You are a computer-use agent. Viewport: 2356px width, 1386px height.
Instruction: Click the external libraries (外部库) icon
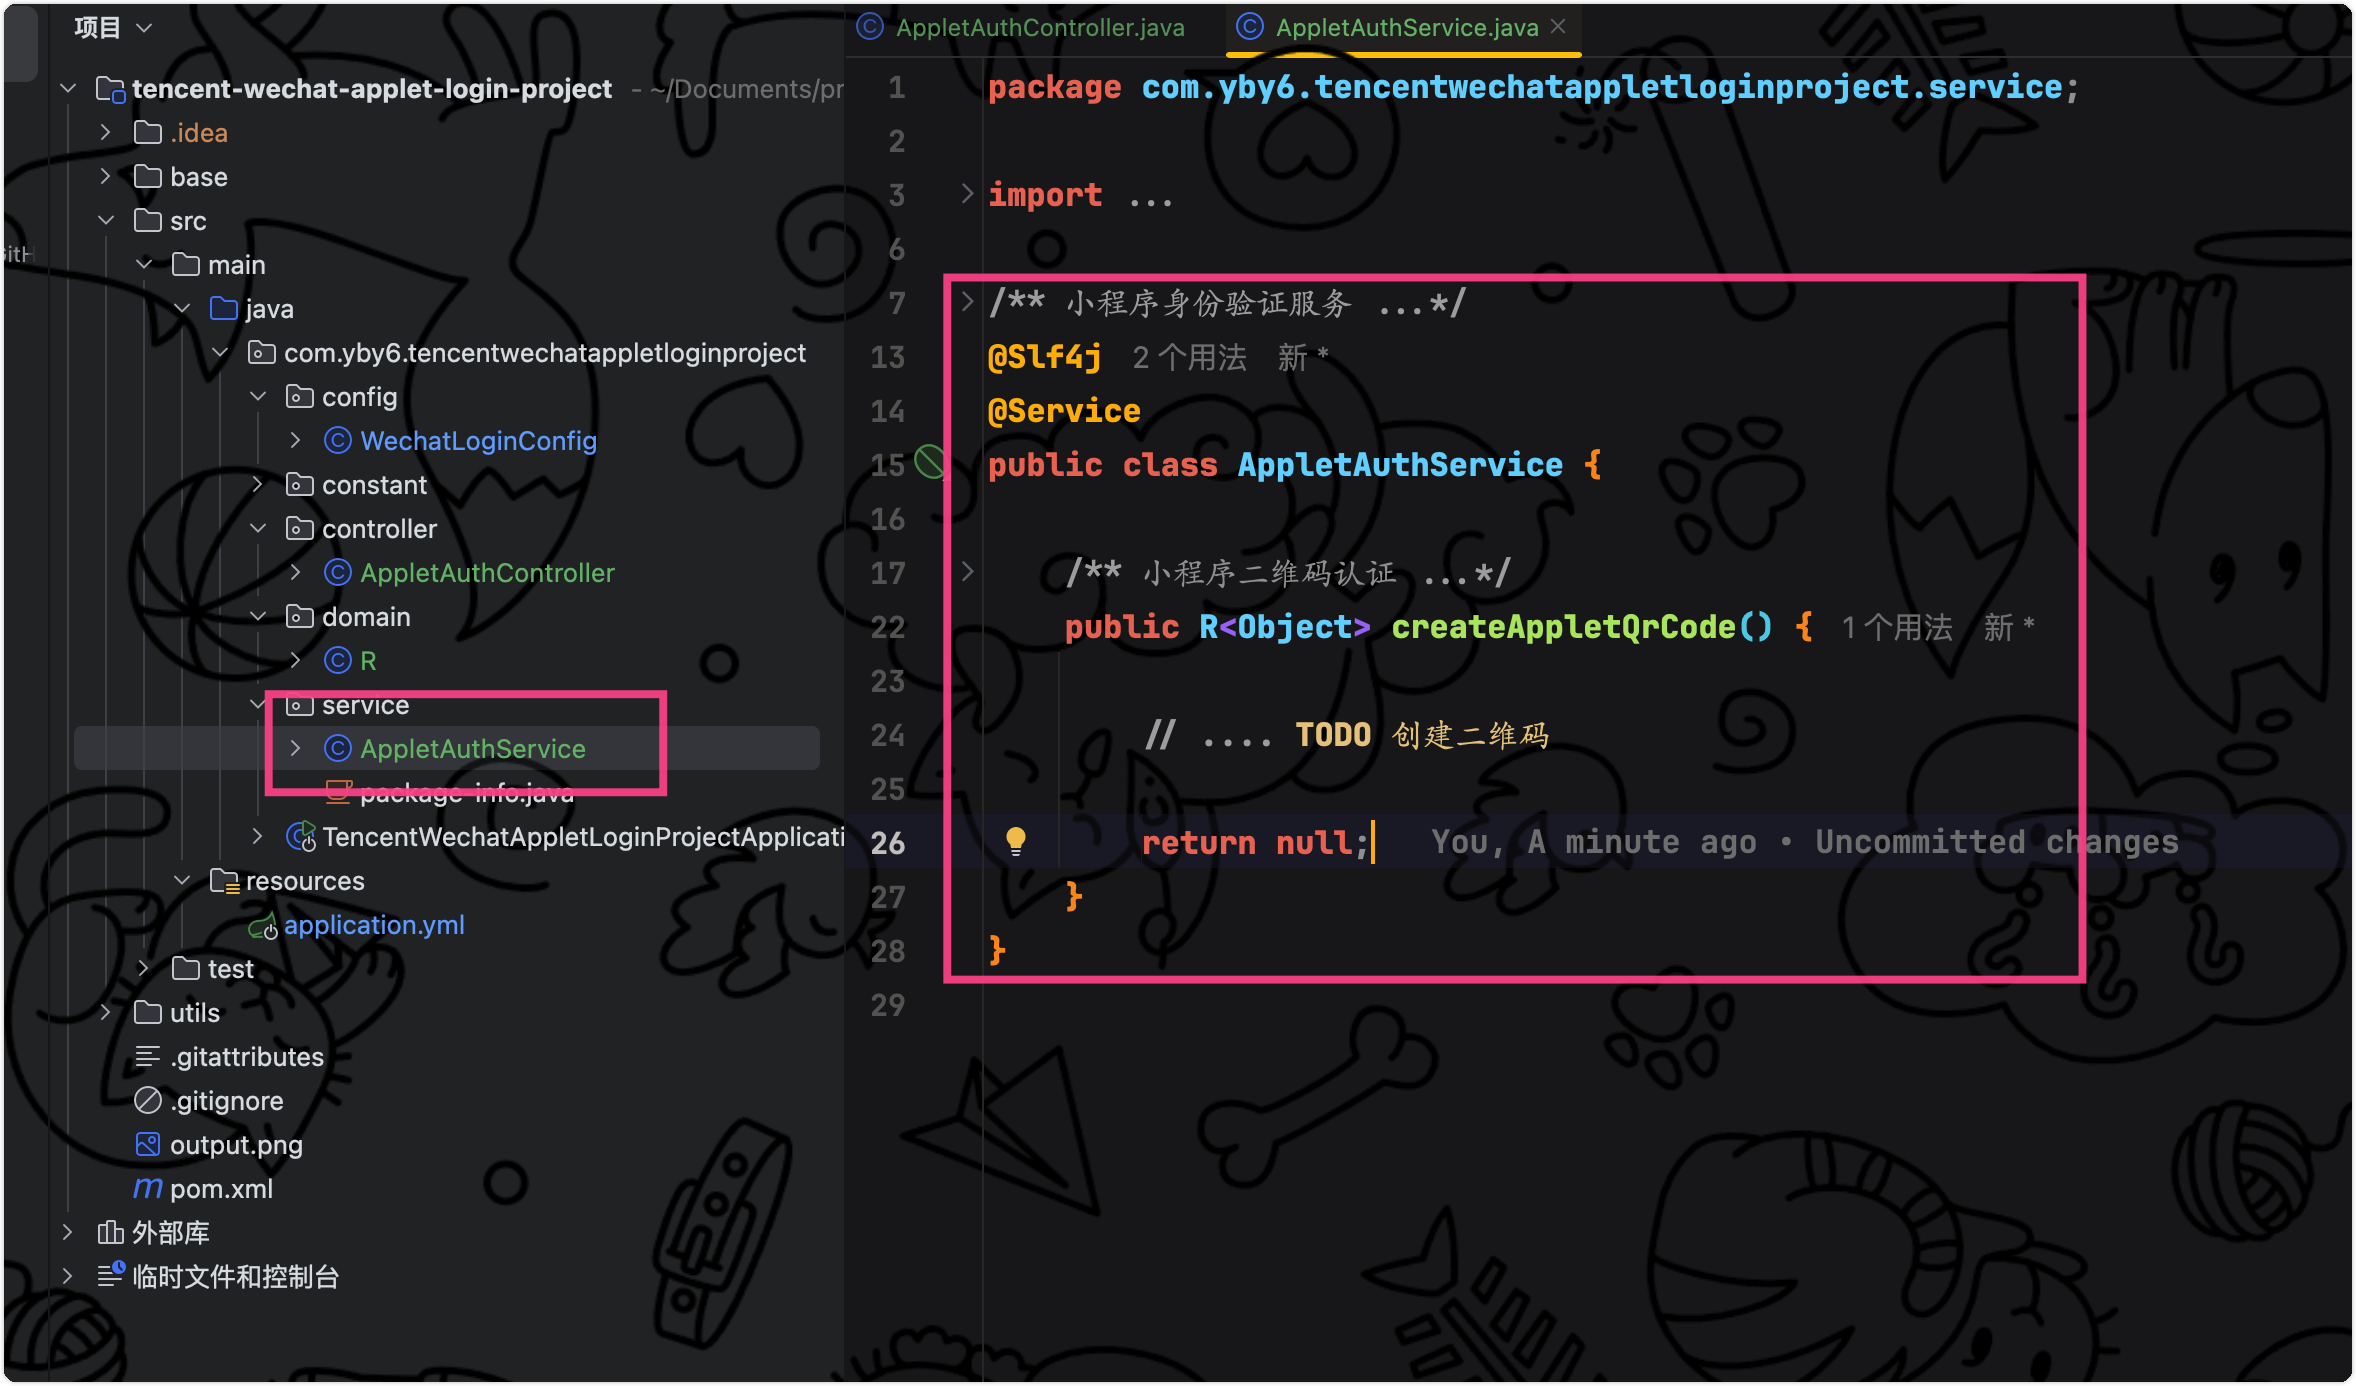click(x=110, y=1232)
